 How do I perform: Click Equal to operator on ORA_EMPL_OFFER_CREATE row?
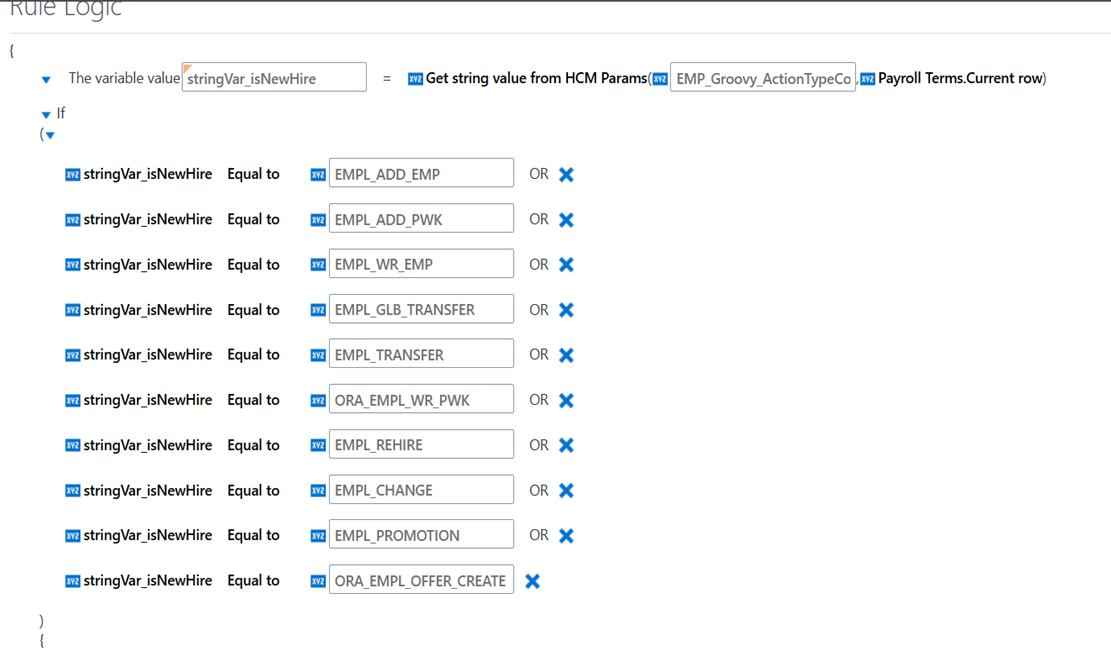point(254,580)
